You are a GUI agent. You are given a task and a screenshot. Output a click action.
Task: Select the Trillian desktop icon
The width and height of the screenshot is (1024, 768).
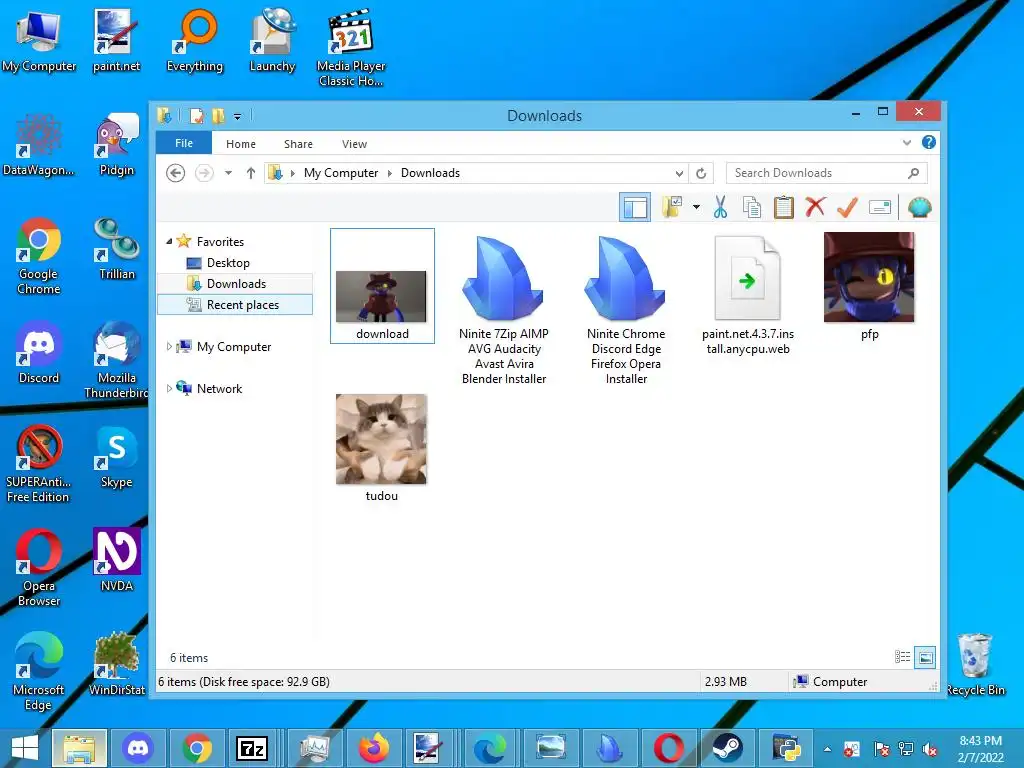(x=117, y=248)
